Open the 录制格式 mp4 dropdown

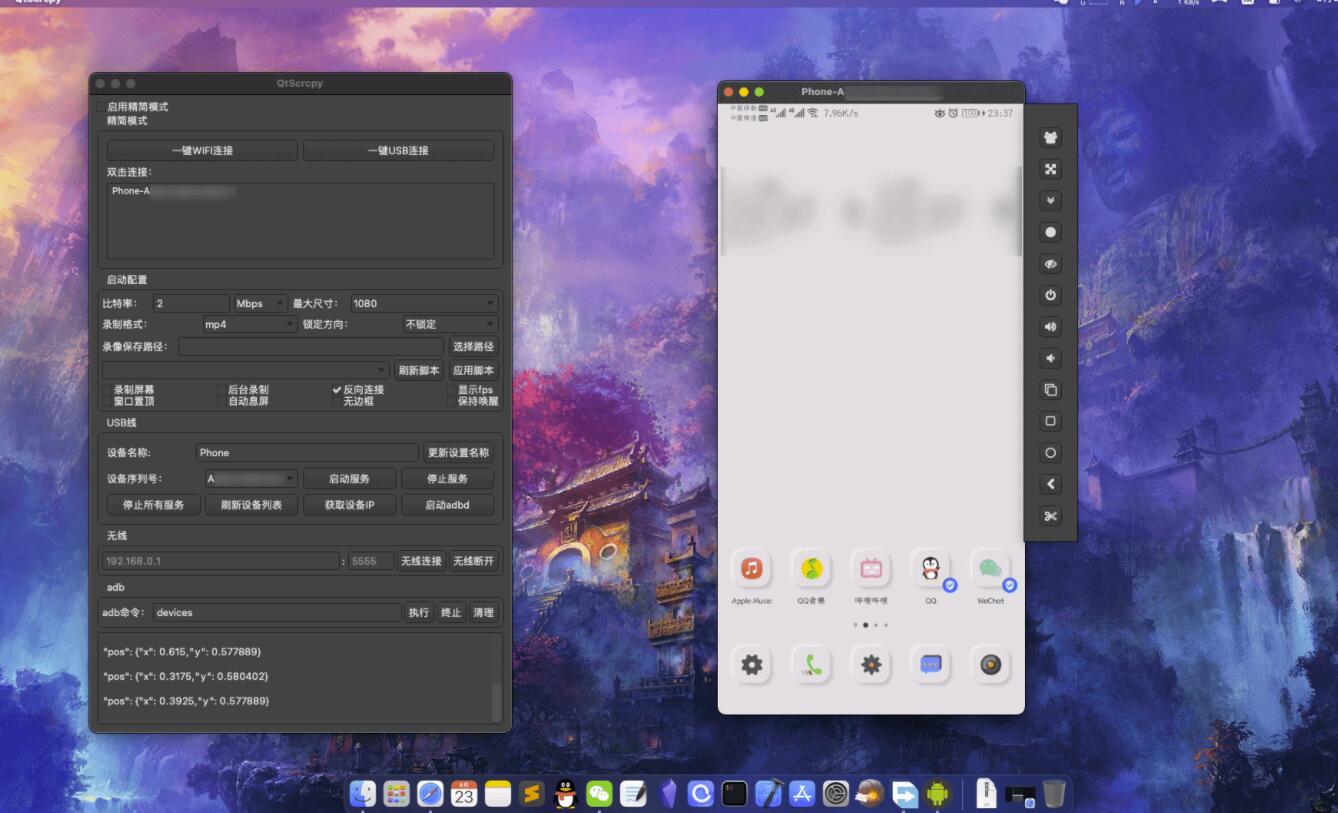coord(250,324)
